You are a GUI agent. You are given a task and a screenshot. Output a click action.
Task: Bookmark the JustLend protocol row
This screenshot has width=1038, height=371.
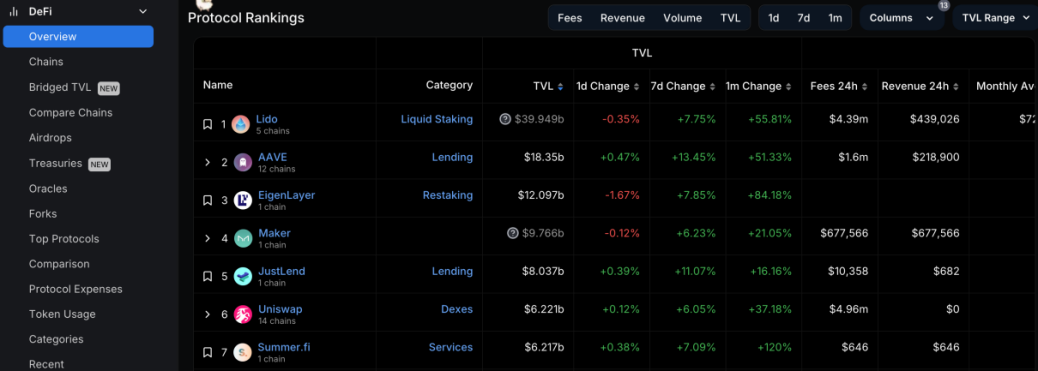[207, 276]
